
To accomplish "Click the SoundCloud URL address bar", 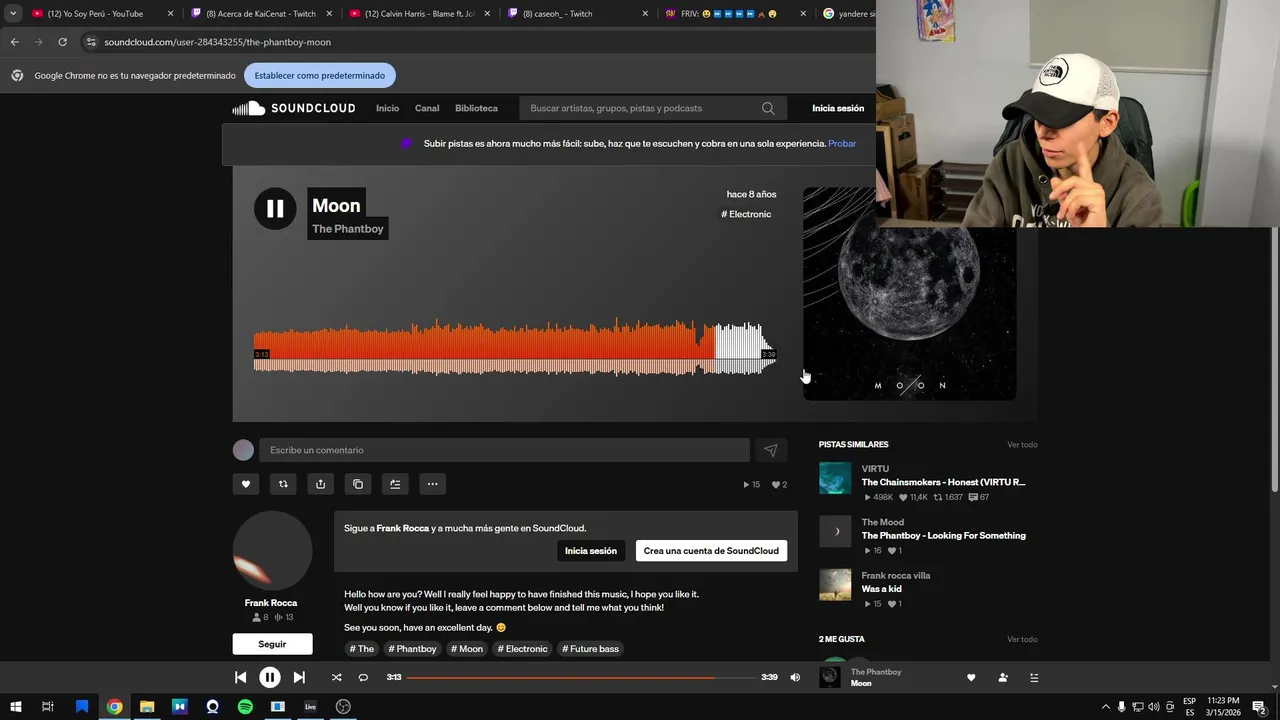I will point(480,42).
